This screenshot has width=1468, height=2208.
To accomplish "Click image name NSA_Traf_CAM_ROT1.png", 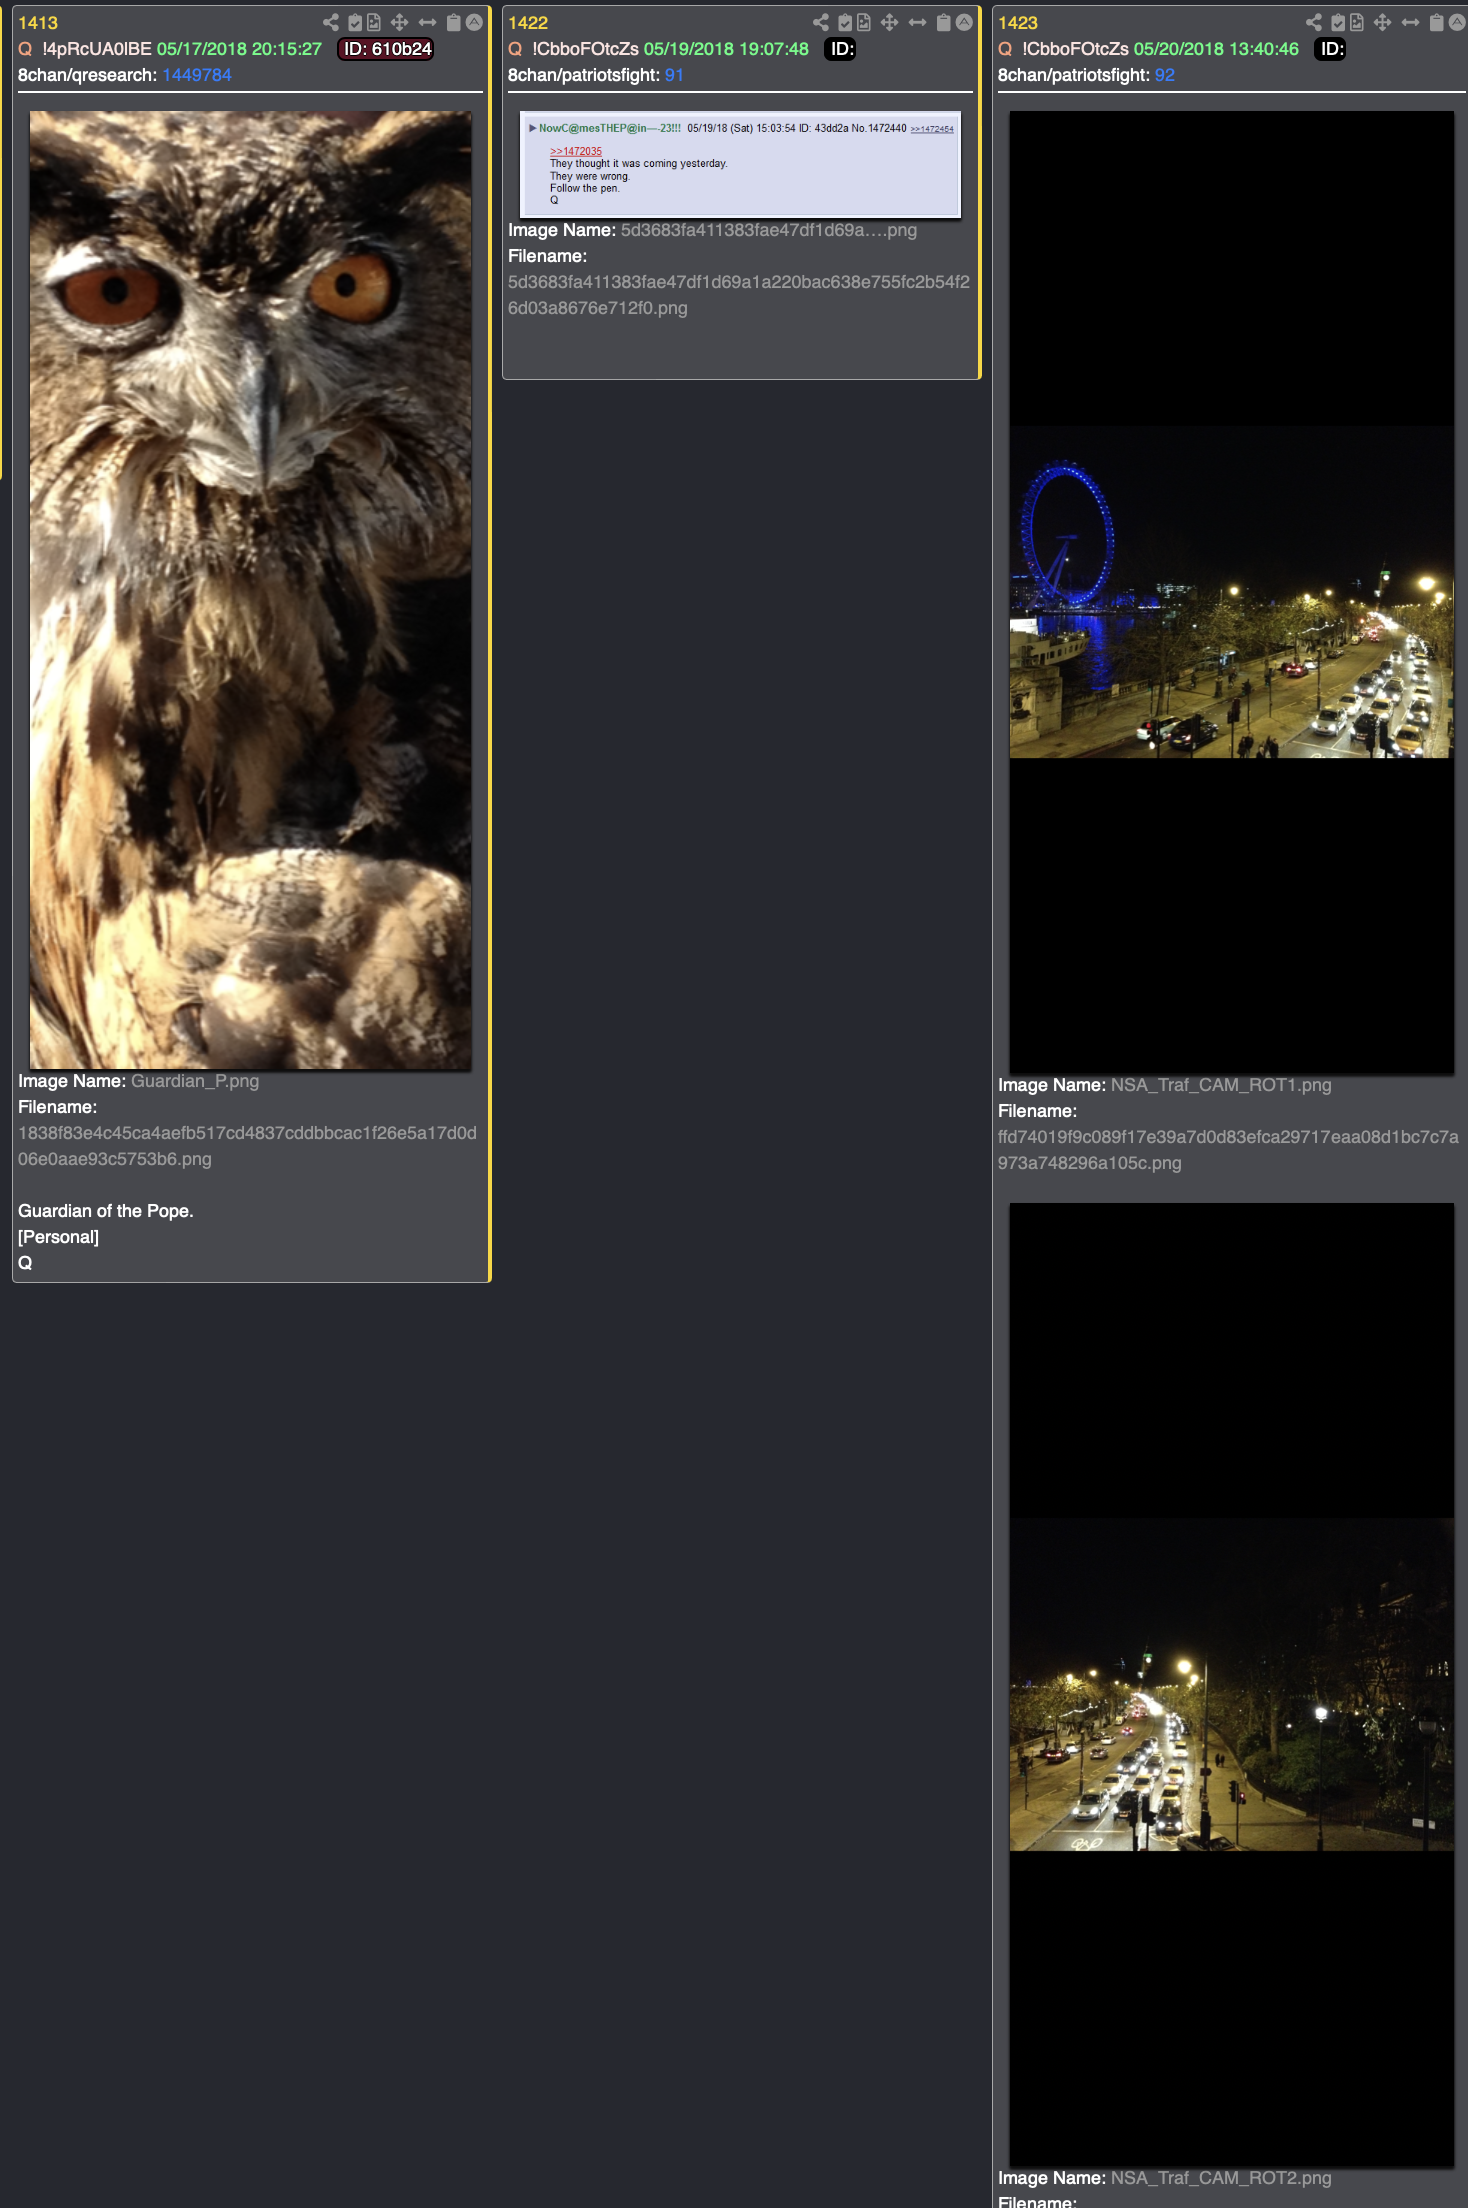I will click(x=1221, y=1085).
